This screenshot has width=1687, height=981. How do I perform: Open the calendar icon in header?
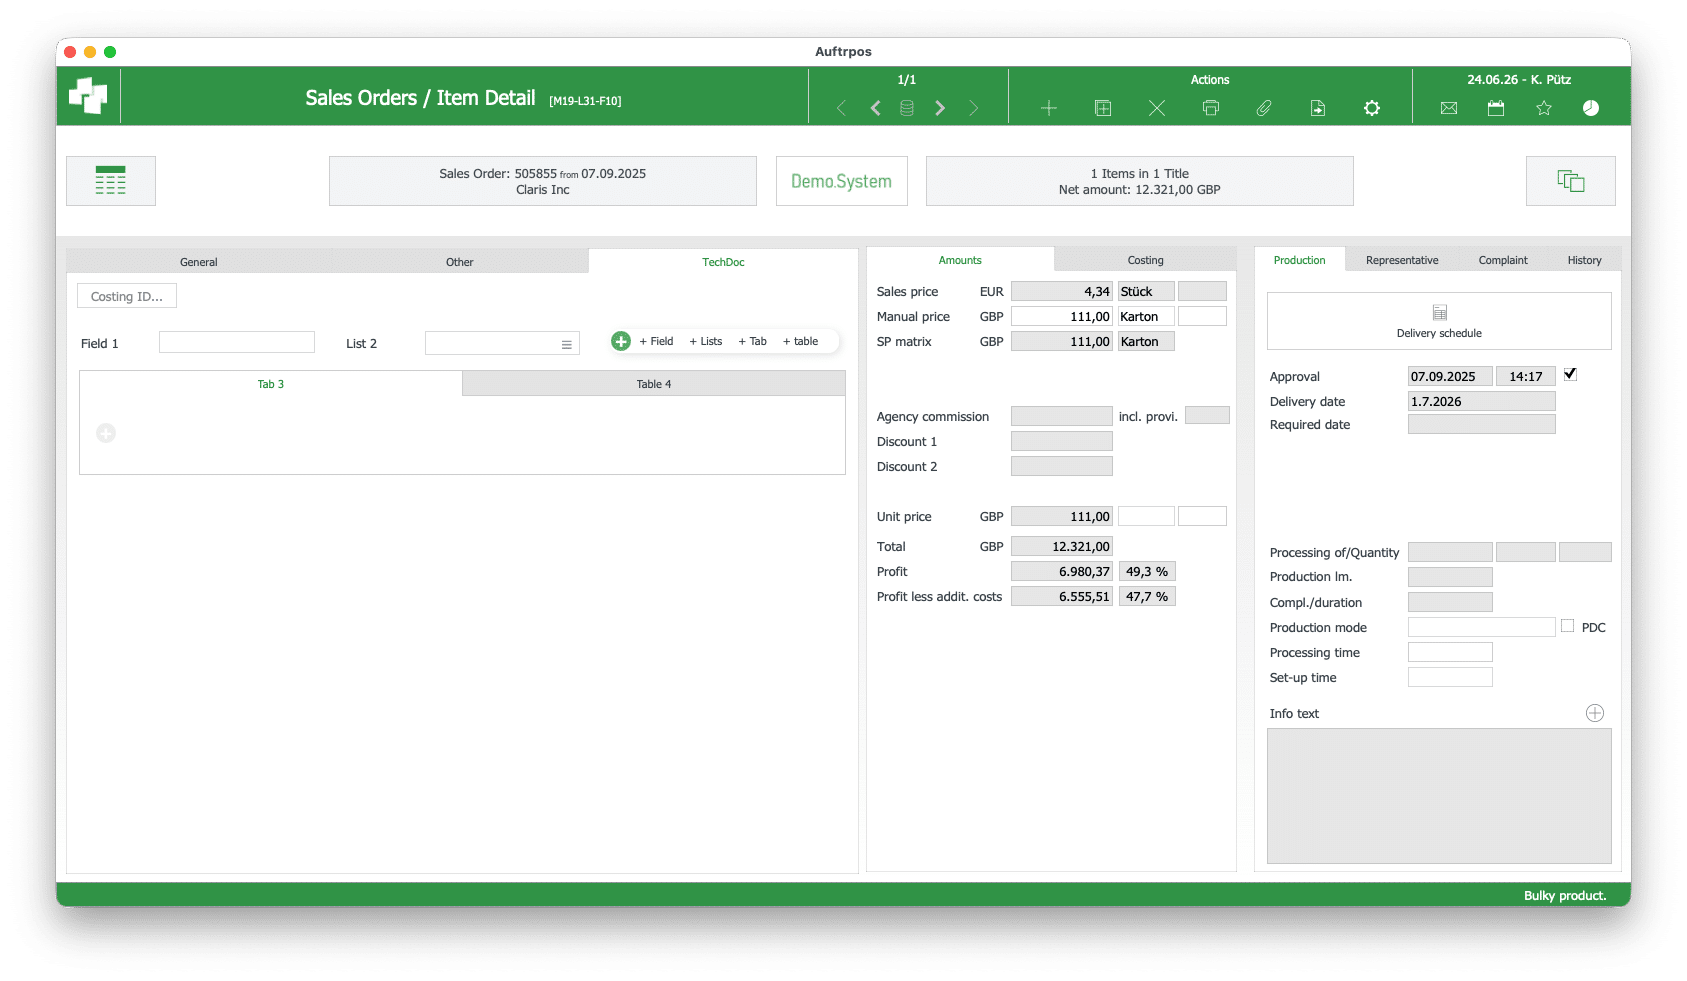1496,108
